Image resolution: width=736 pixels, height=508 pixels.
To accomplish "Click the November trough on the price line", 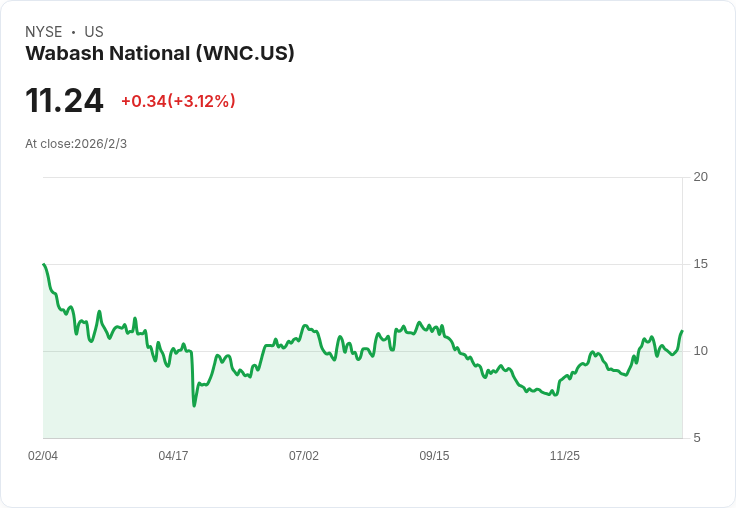I will coord(552,395).
